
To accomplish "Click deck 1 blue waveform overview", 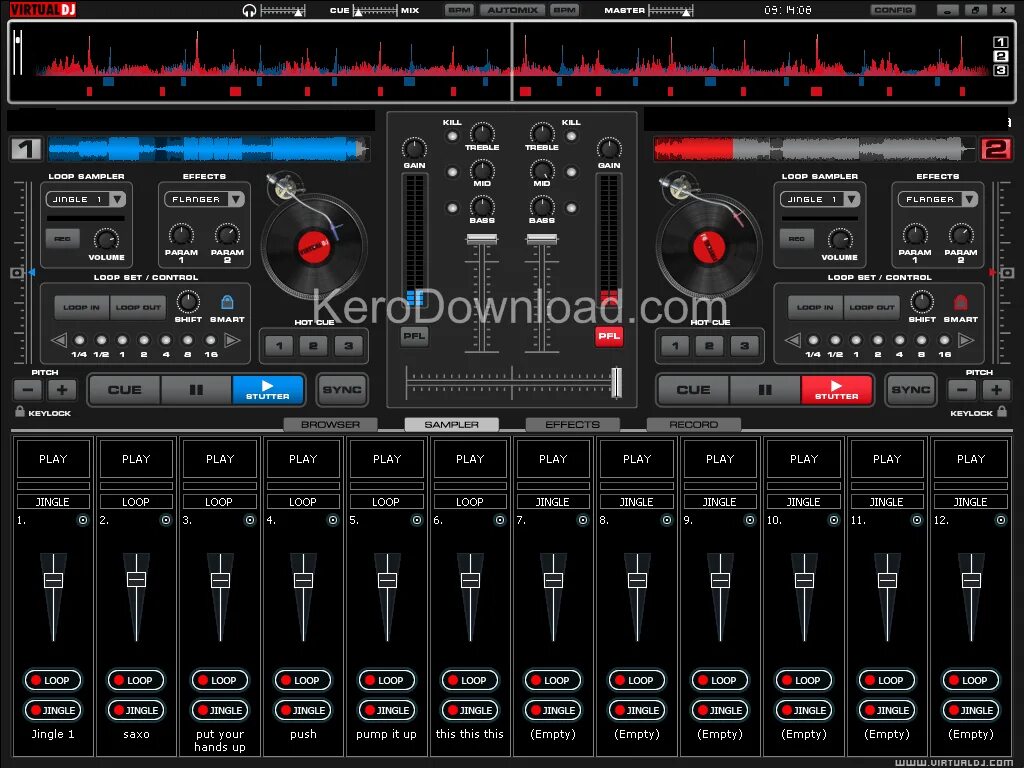I will [208, 149].
